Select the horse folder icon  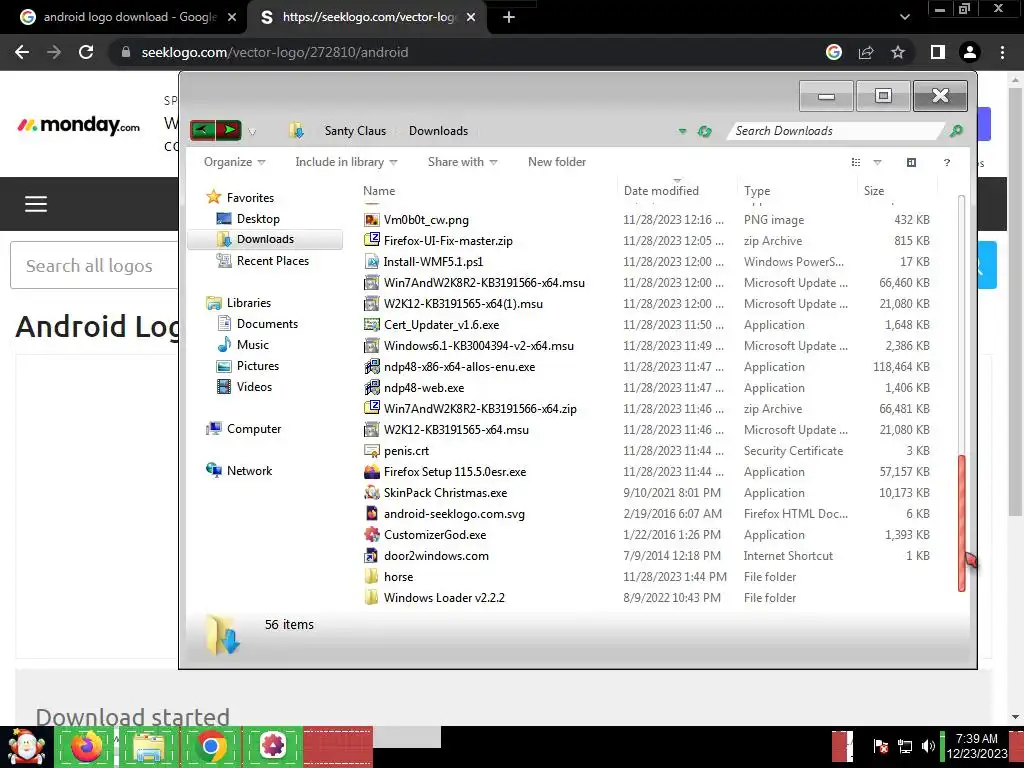click(372, 576)
